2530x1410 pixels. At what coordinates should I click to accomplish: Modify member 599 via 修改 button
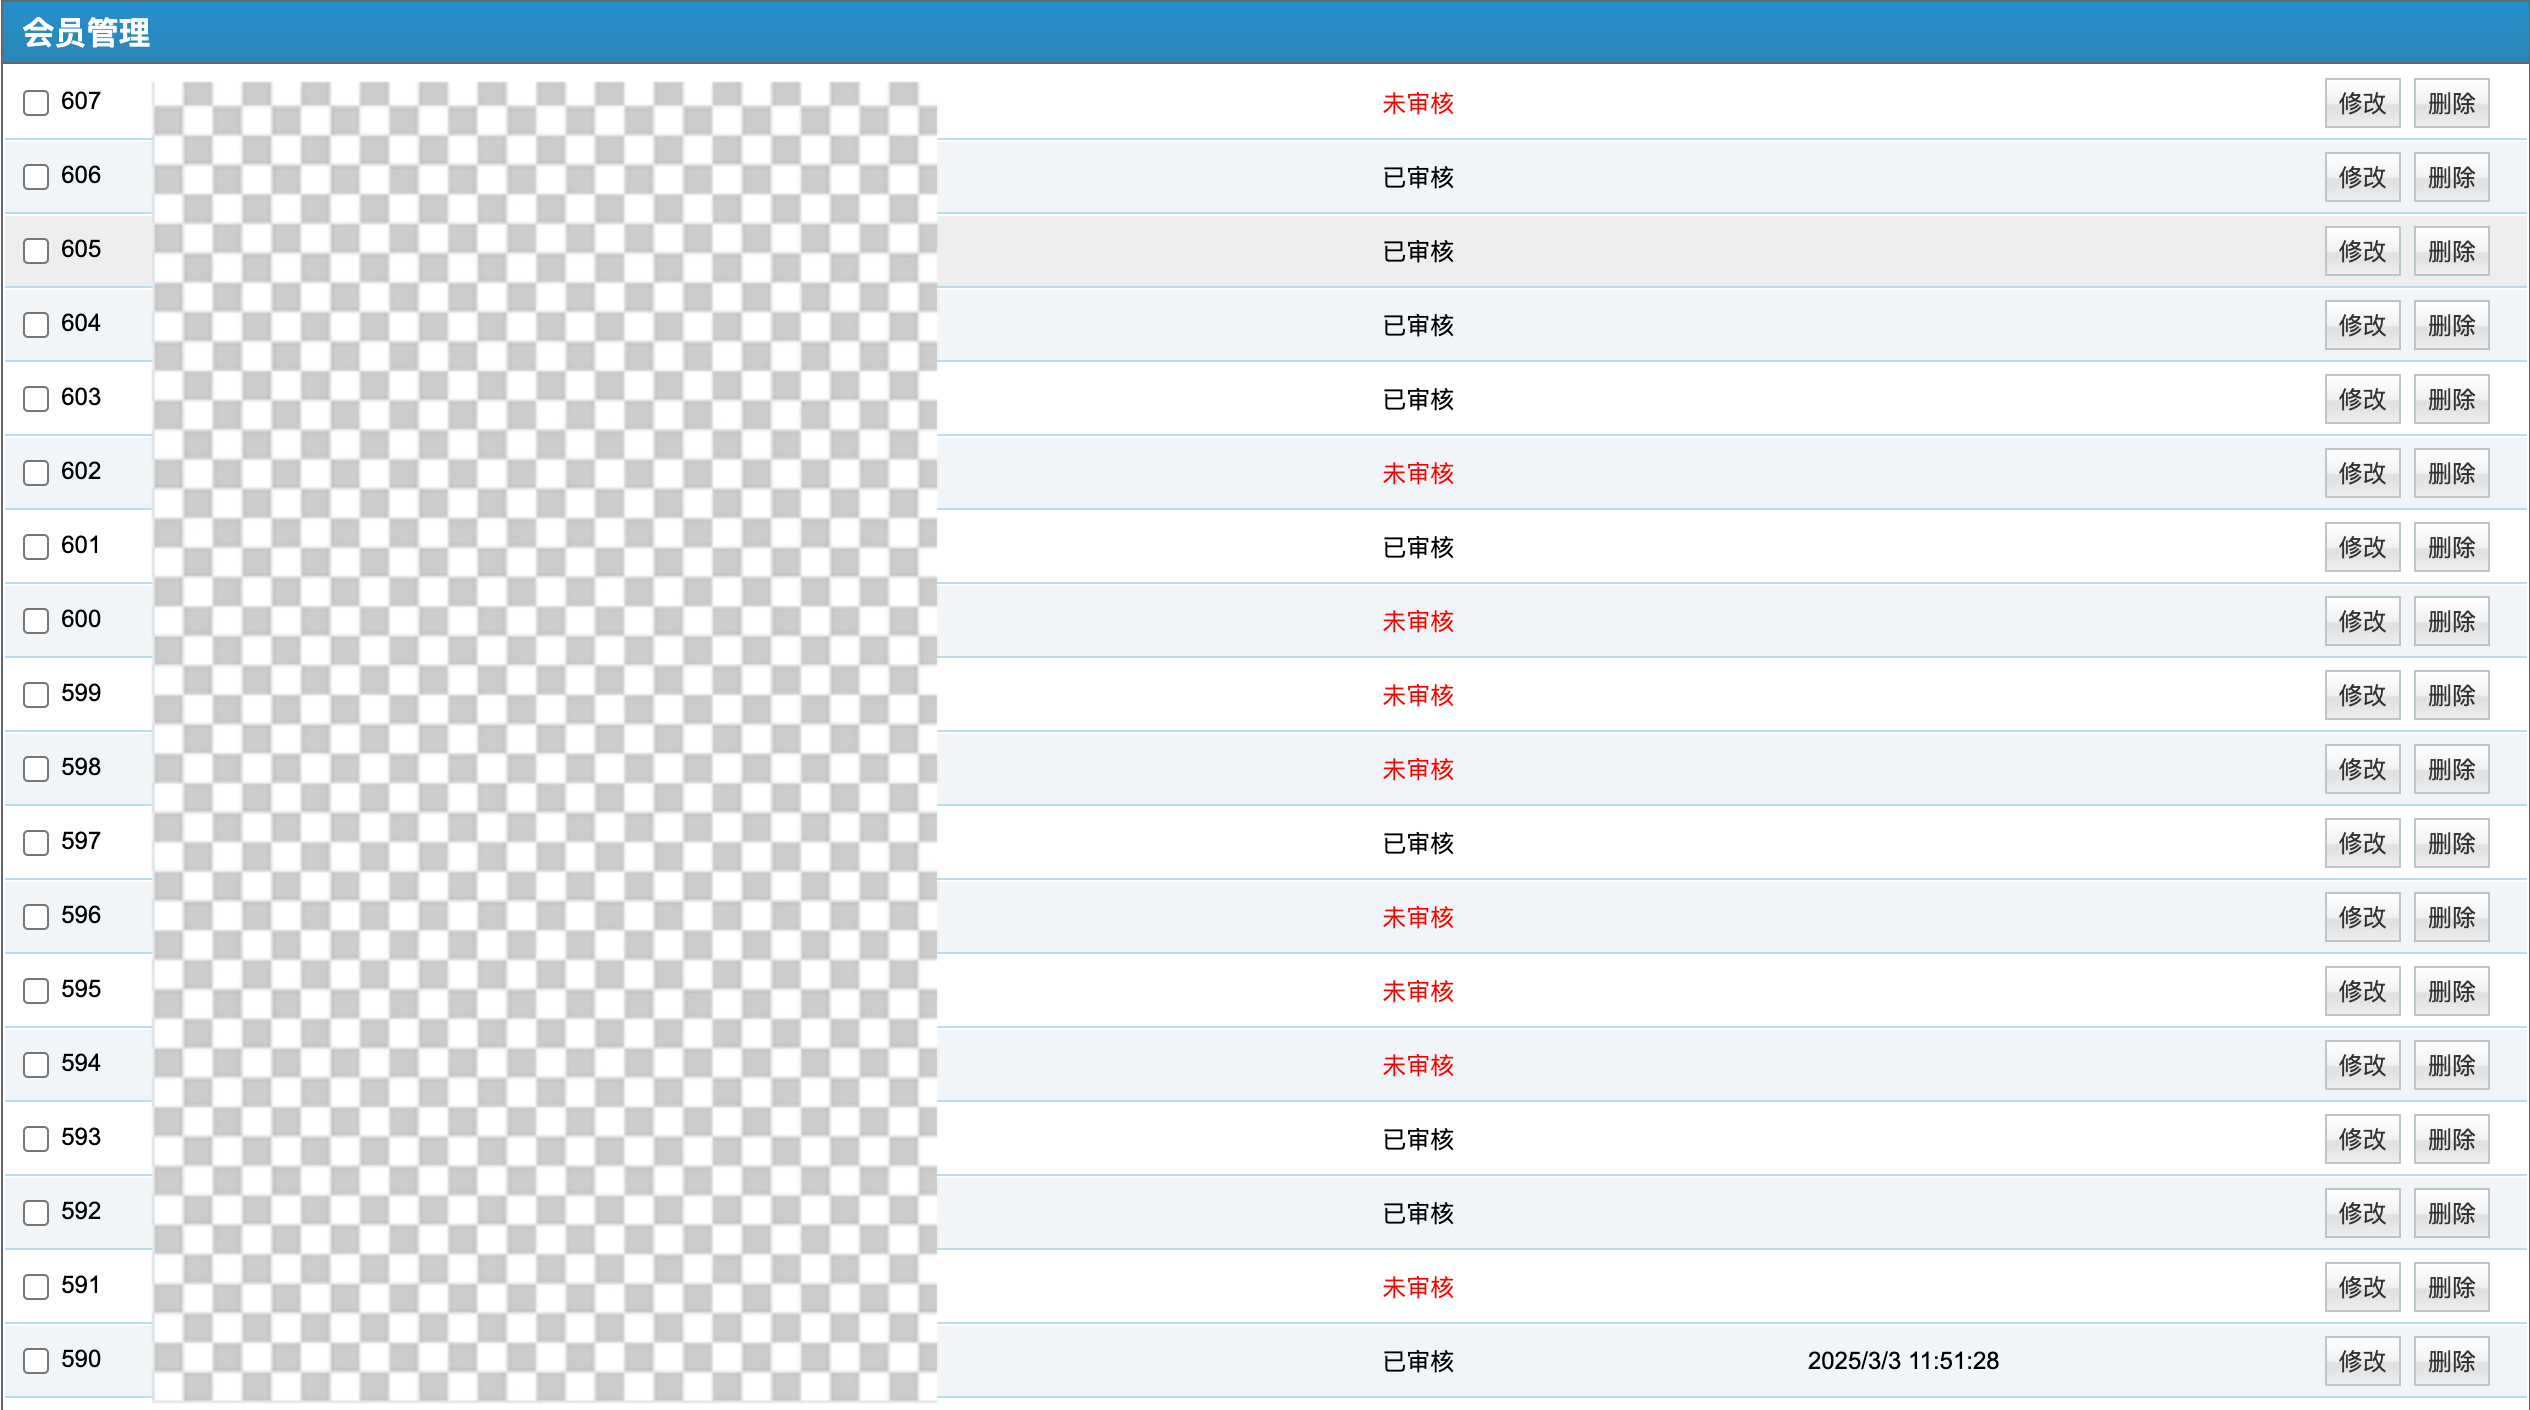point(2361,695)
